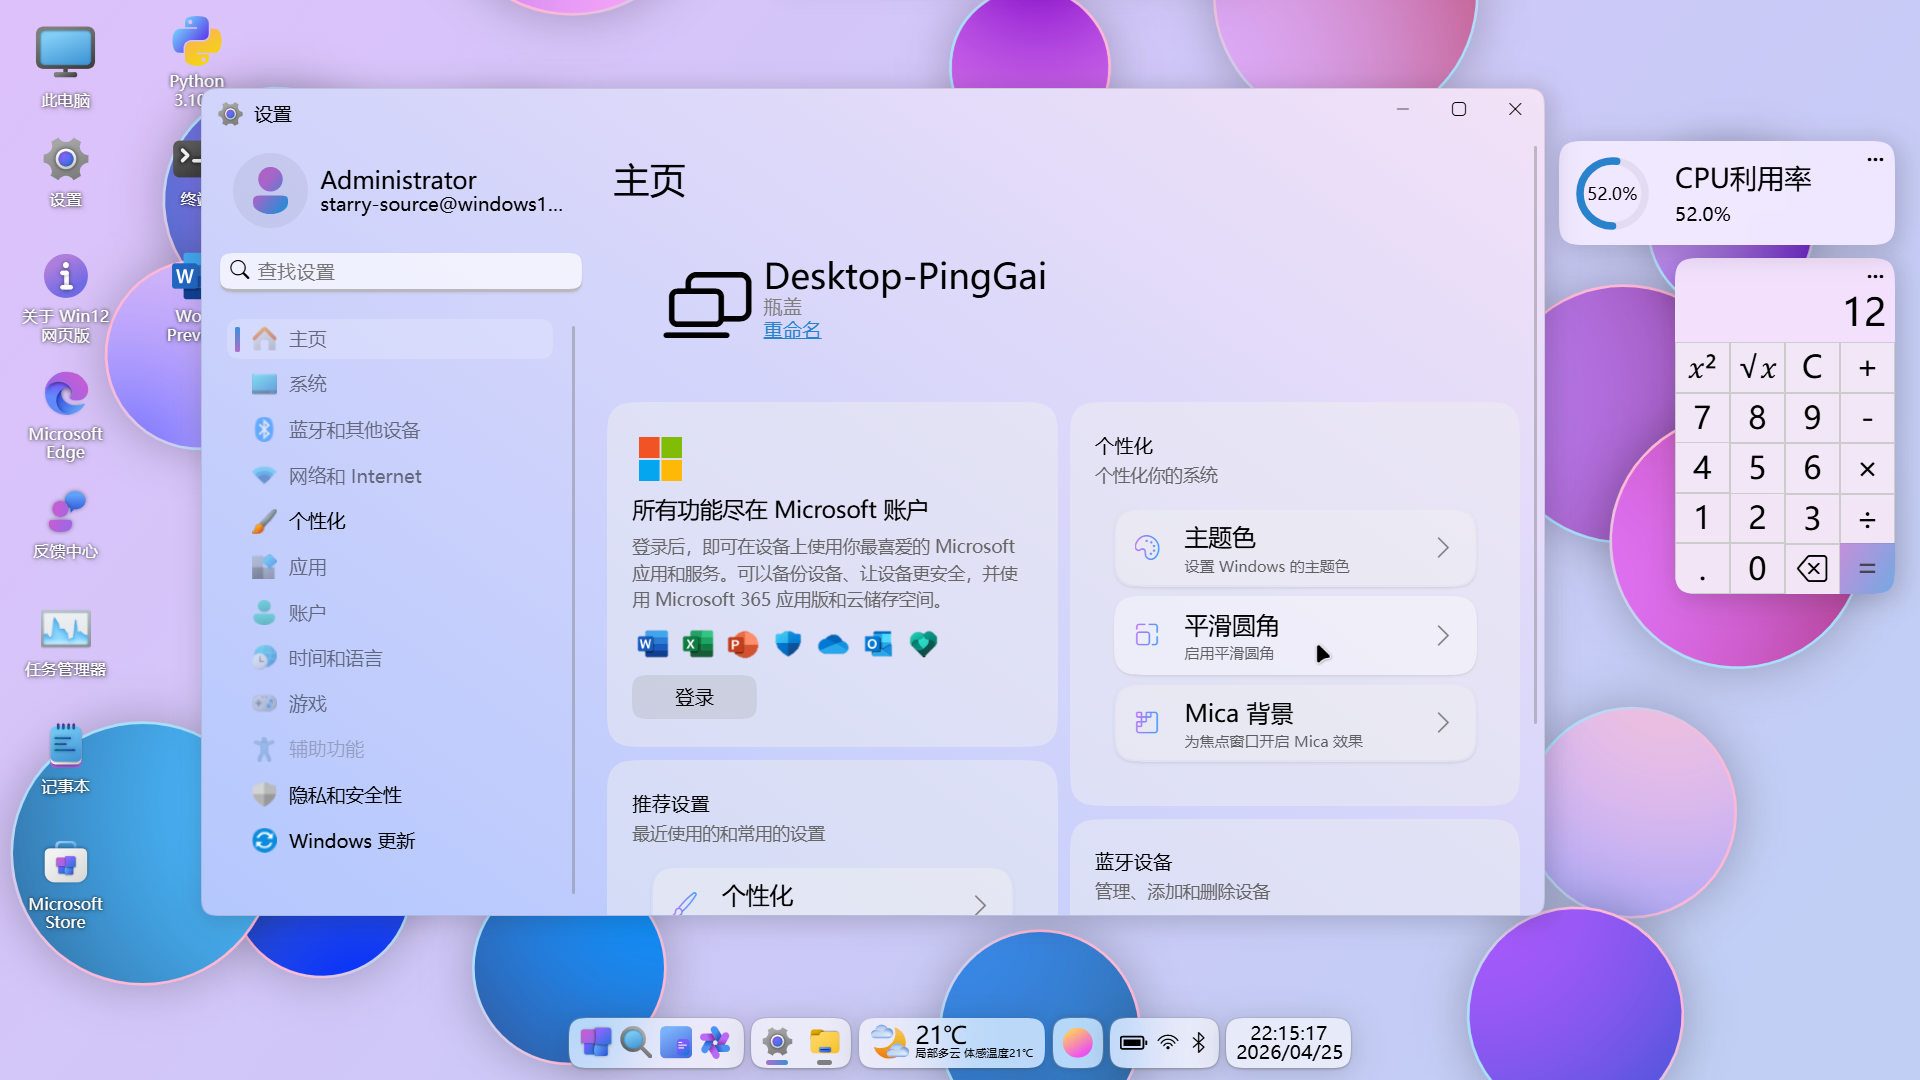Click calculator x² button
Image resolution: width=1920 pixels, height=1080 pixels.
tap(1702, 367)
